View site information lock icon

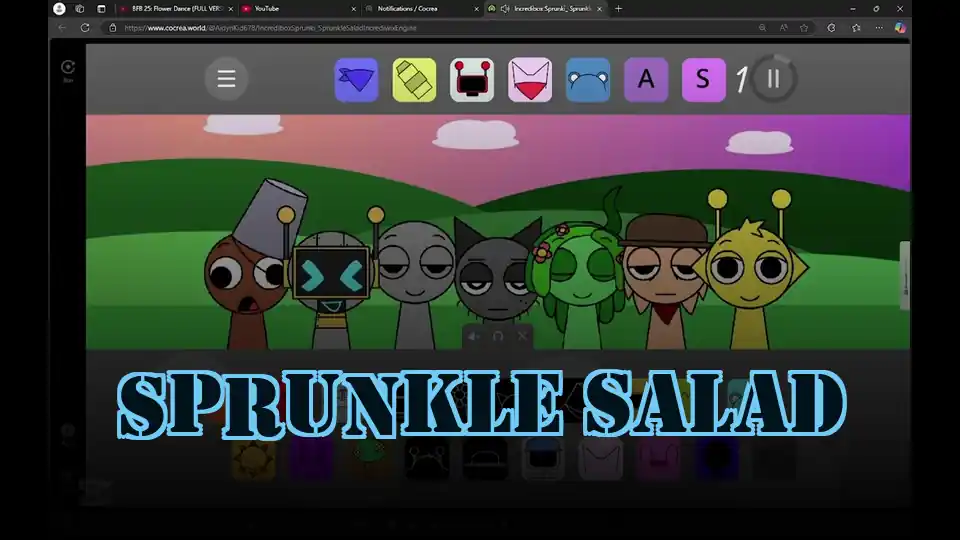(113, 28)
